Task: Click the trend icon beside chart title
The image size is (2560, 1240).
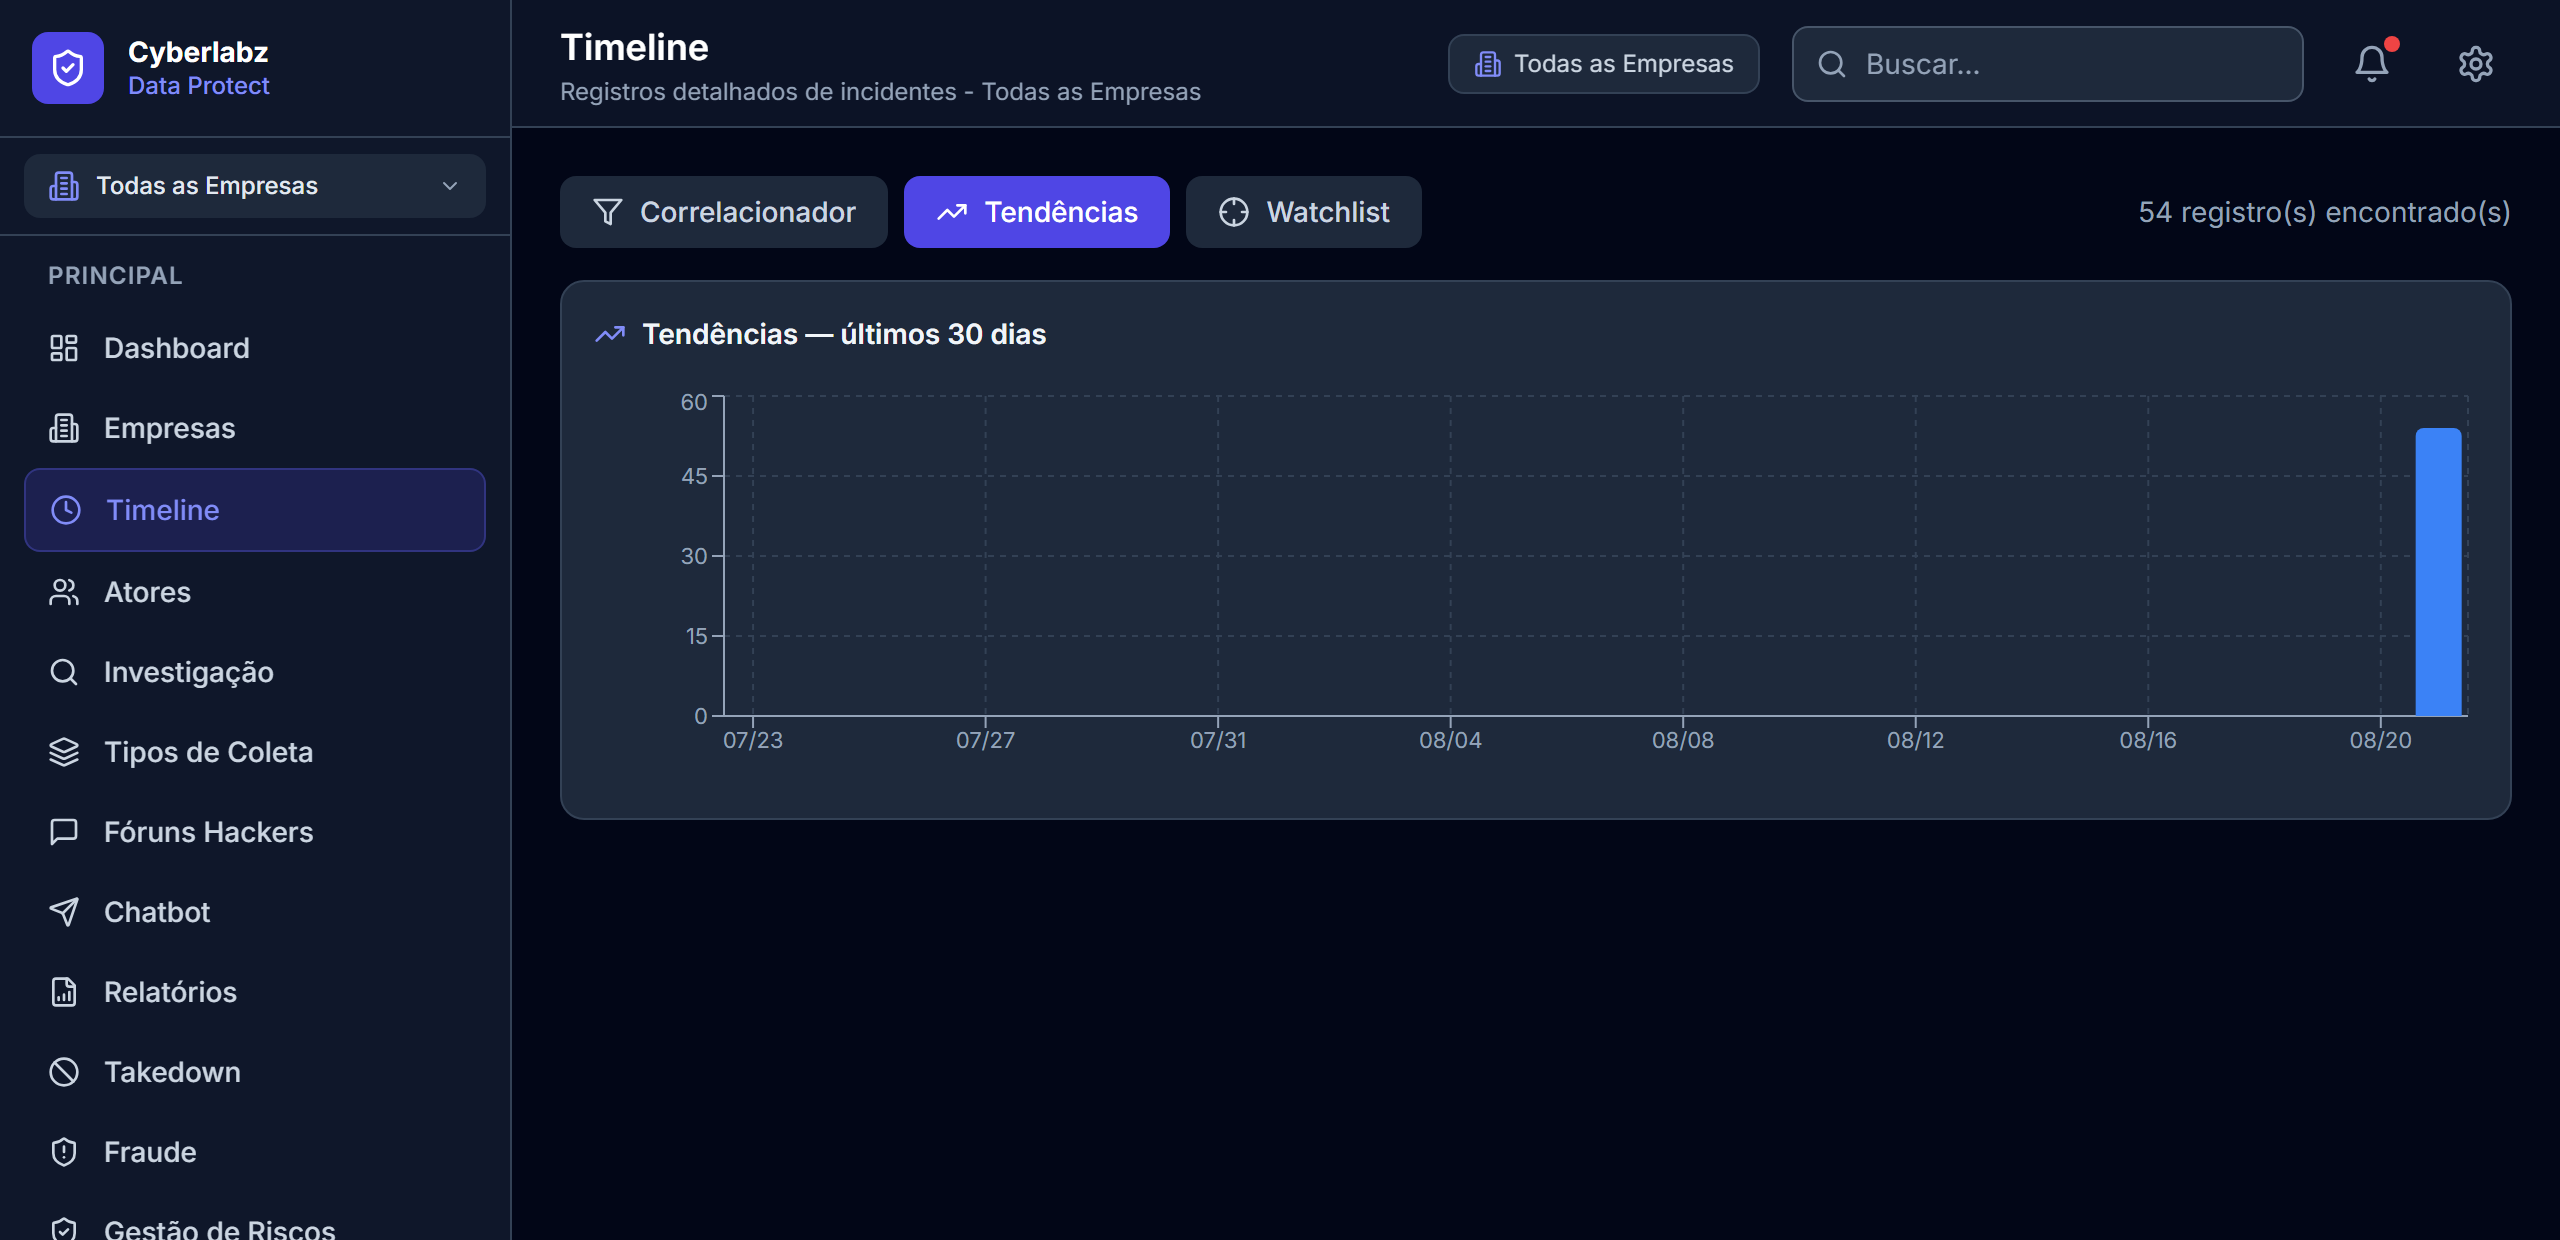Action: tap(610, 334)
